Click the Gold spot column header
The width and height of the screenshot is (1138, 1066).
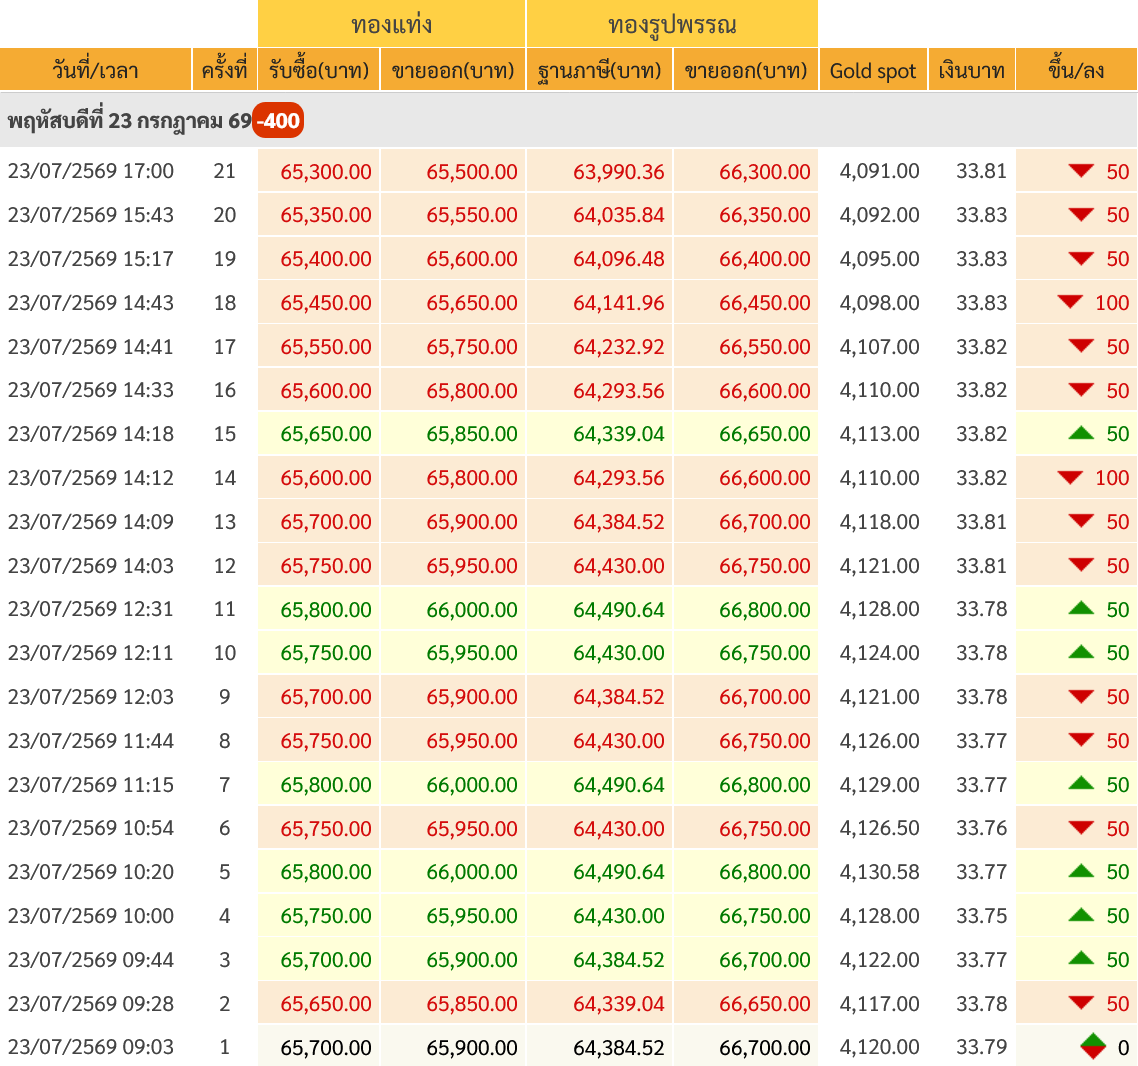(873, 70)
